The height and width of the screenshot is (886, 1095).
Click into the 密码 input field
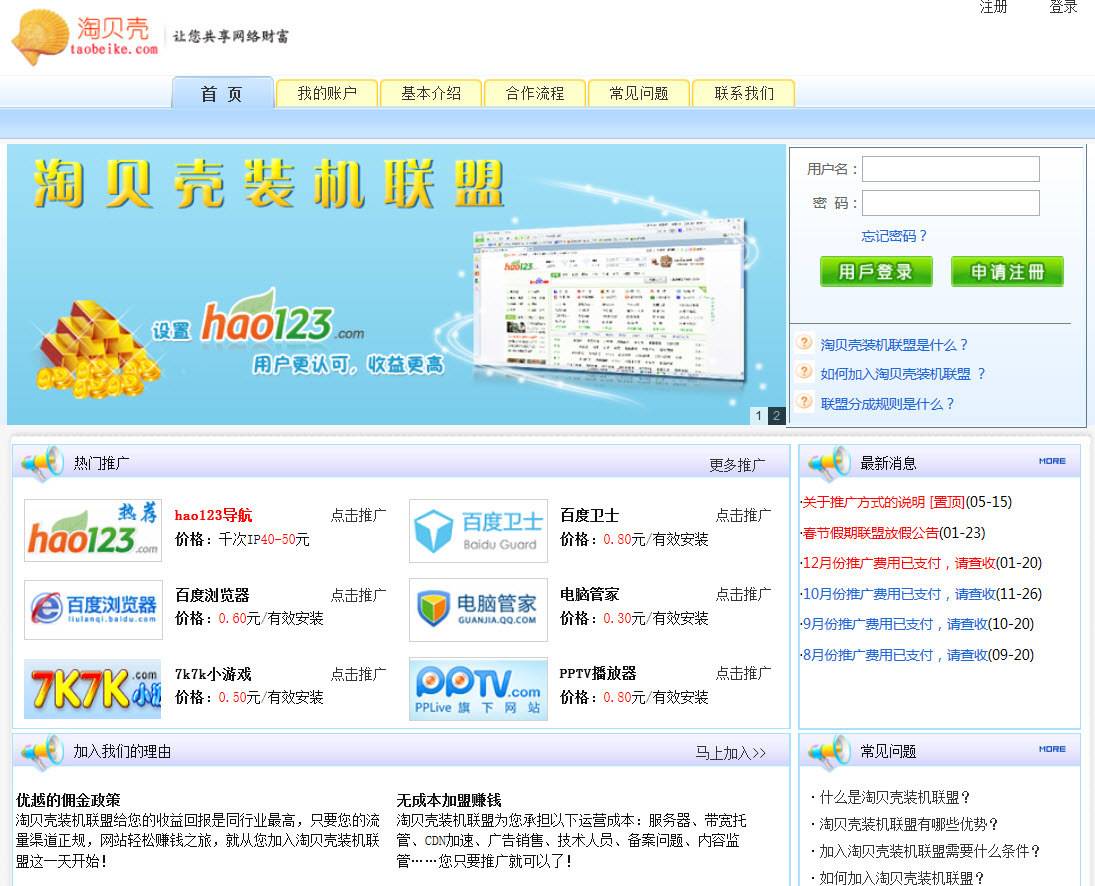tap(951, 203)
